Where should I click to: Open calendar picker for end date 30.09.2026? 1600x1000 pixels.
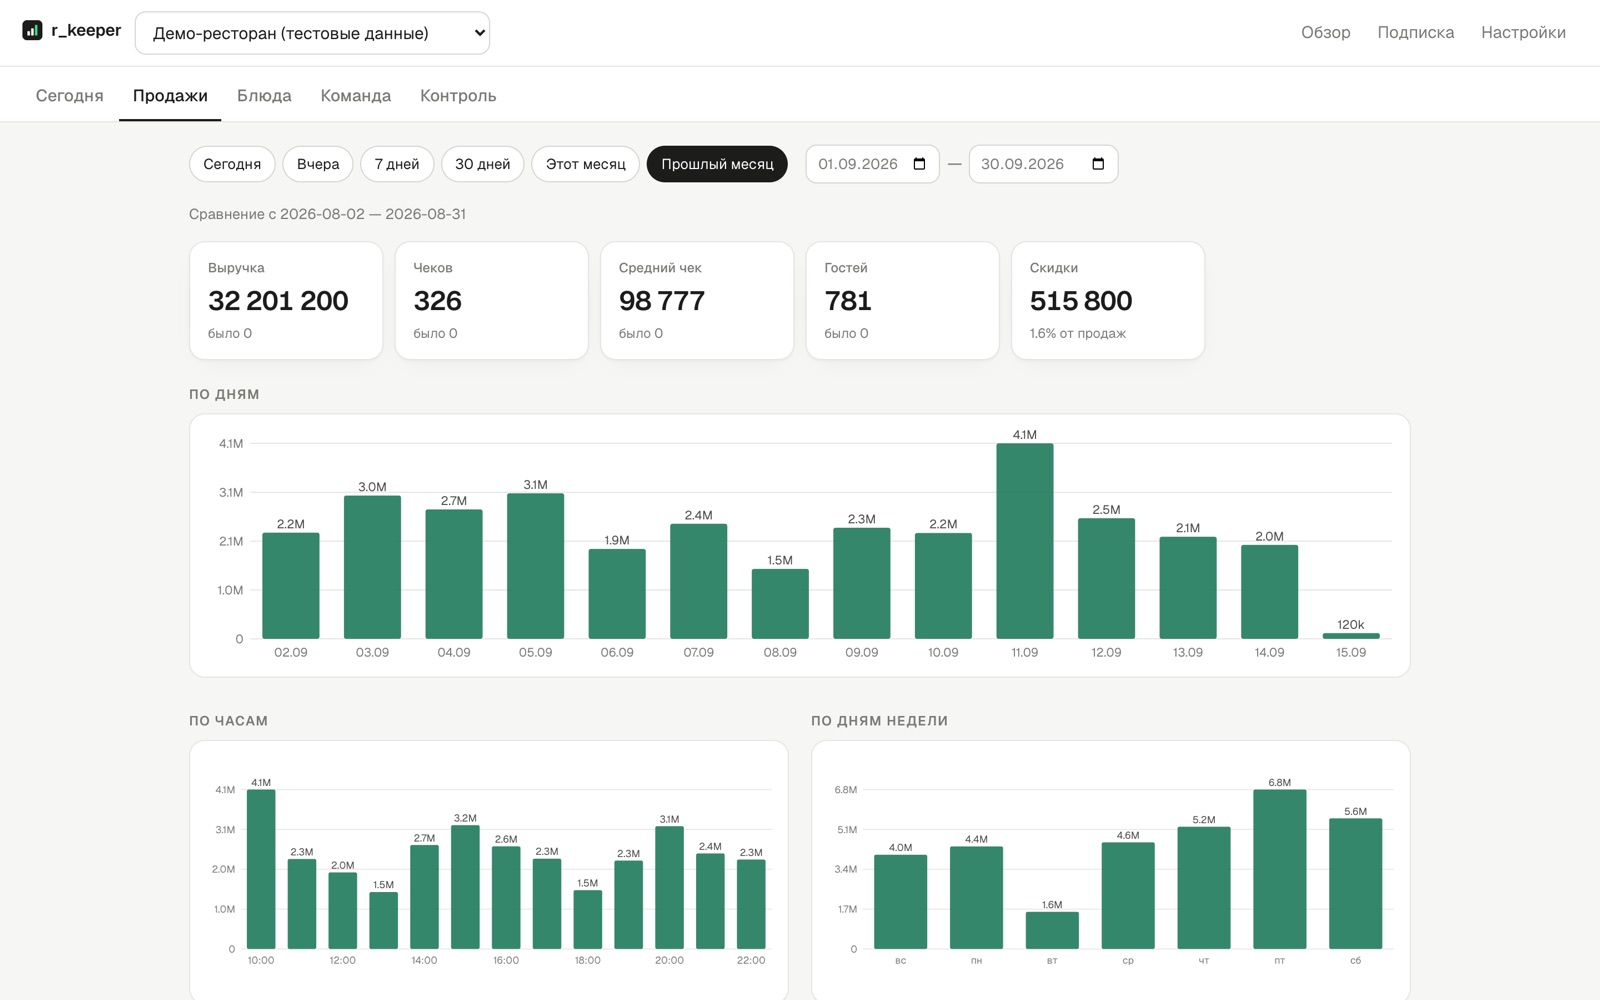(1098, 164)
